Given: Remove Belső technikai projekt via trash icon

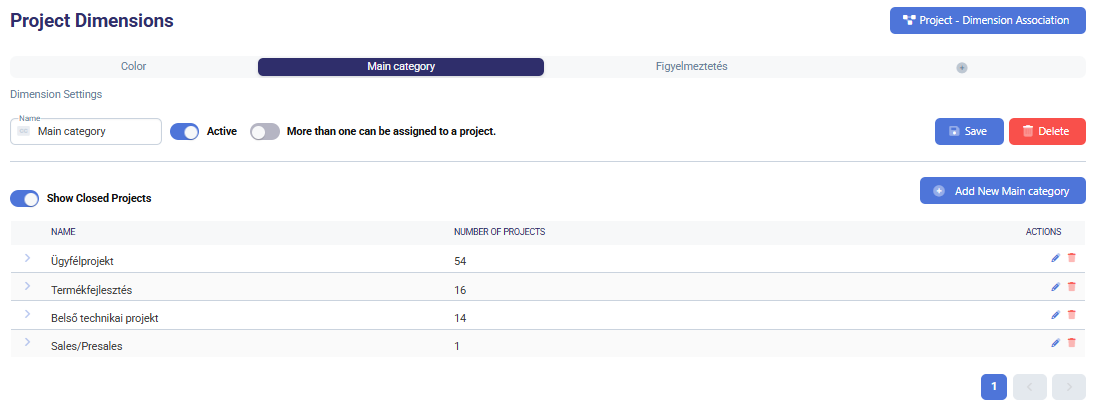Looking at the screenshot, I should pyautogui.click(x=1072, y=315).
